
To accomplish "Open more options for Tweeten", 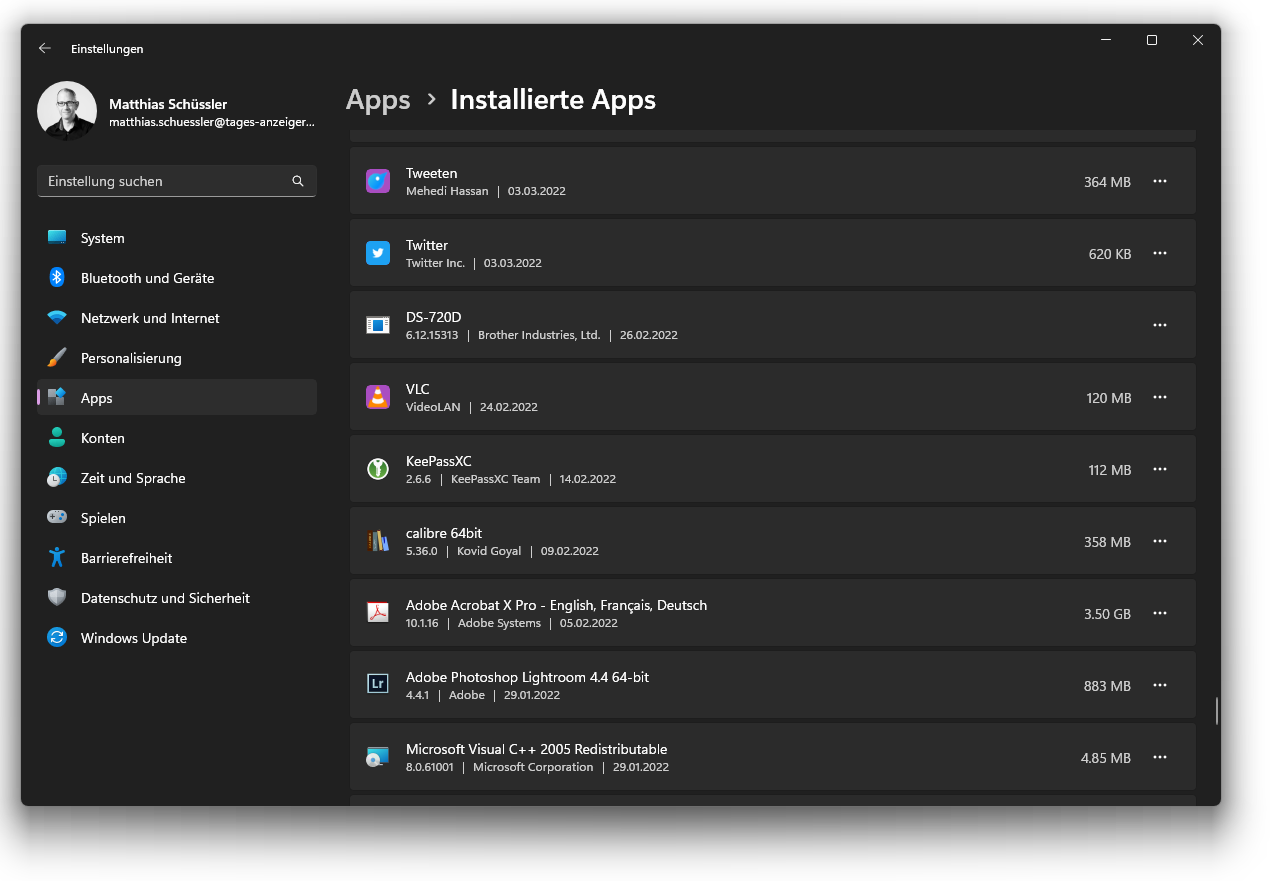I will click(1160, 181).
